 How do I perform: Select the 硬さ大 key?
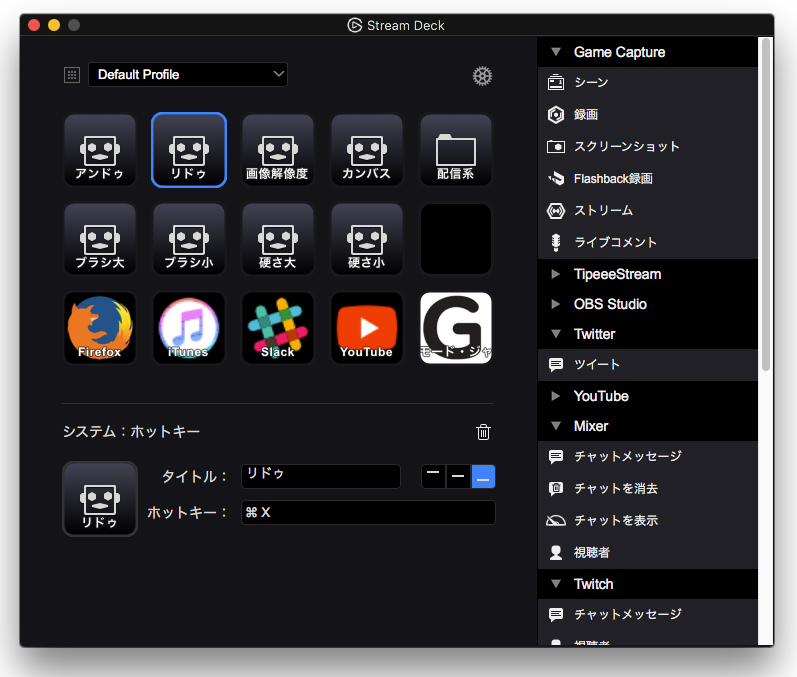[x=278, y=239]
